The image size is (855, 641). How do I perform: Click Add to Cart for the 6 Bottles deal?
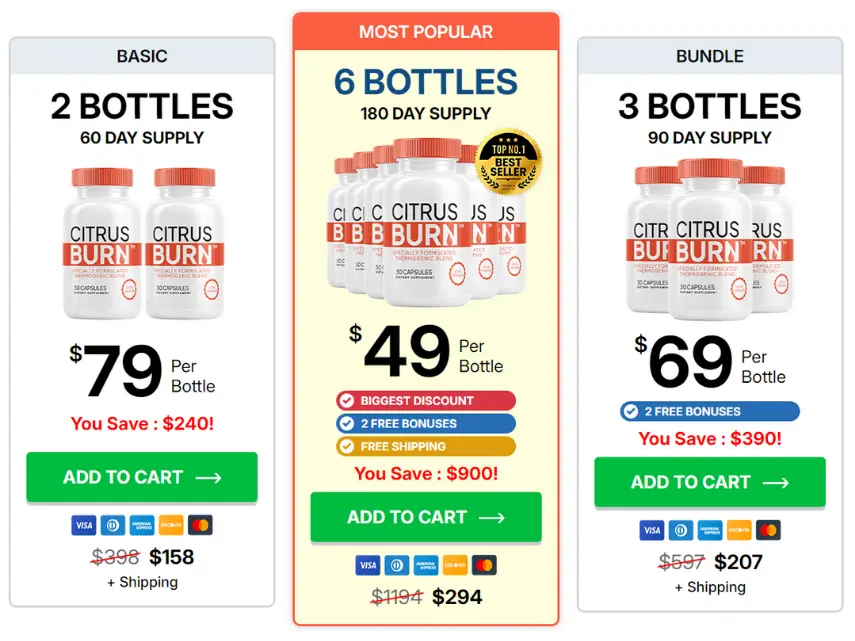(x=427, y=518)
